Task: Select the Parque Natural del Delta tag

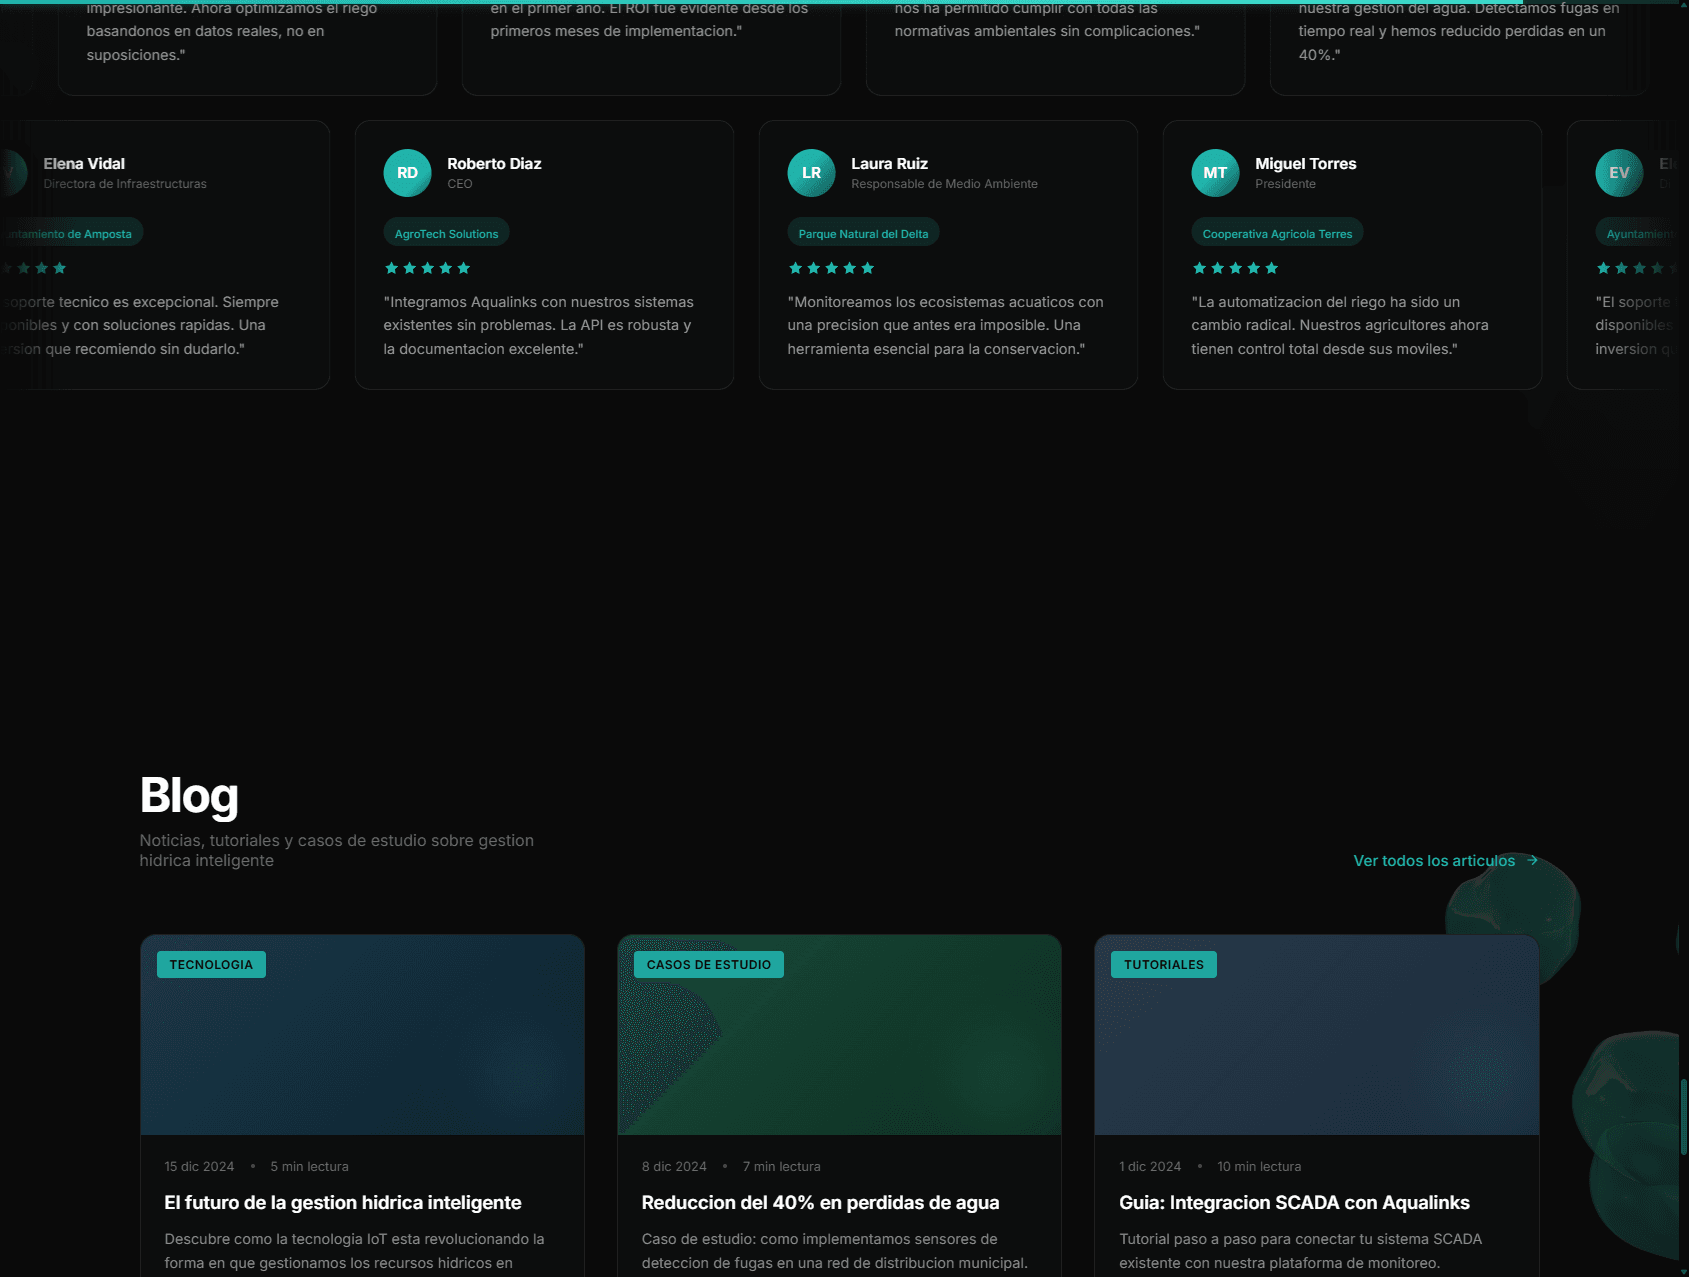Action: [863, 234]
